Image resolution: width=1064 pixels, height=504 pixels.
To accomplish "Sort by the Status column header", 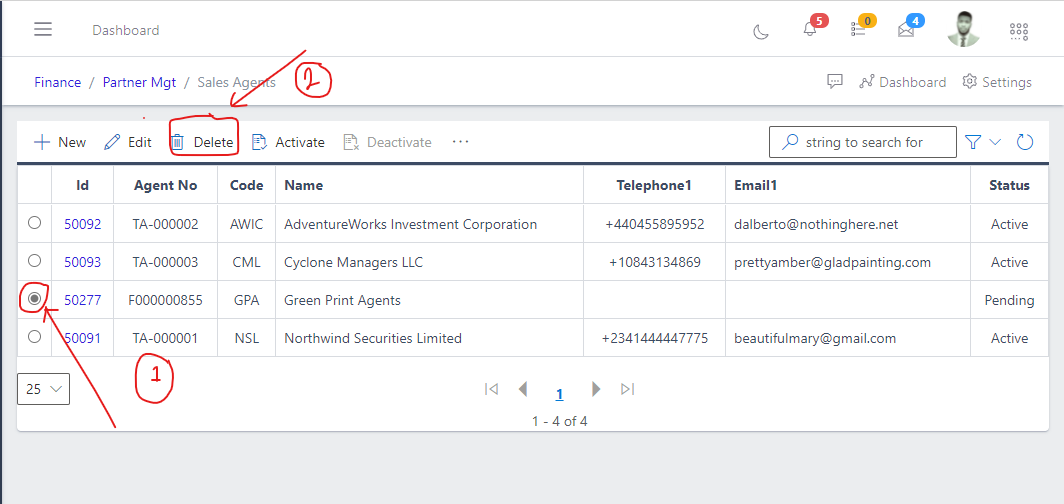I will click(x=1009, y=185).
